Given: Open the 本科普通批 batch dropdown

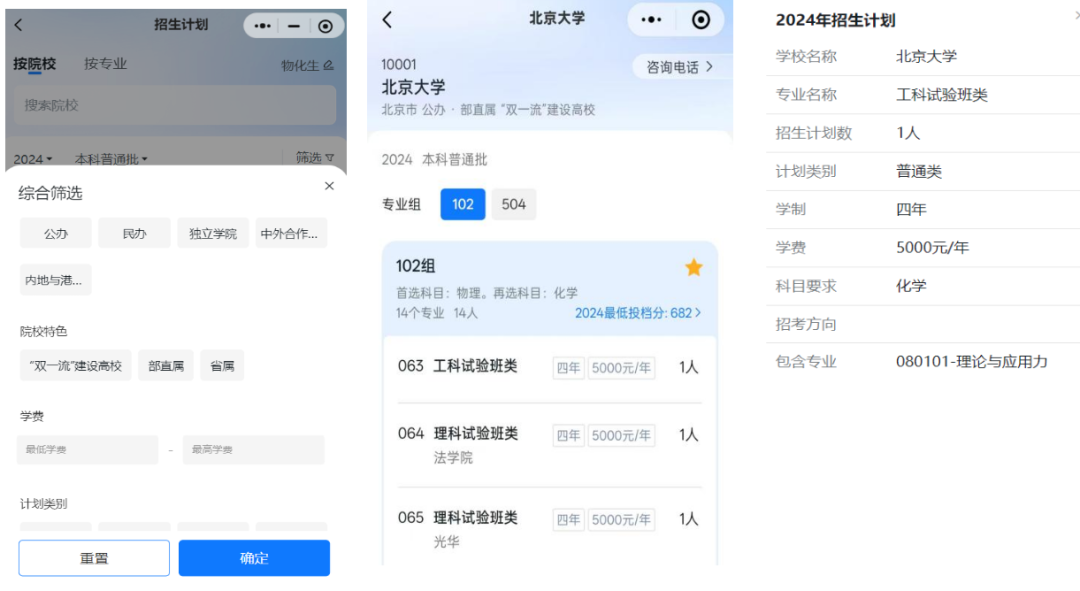Looking at the screenshot, I should pos(111,159).
